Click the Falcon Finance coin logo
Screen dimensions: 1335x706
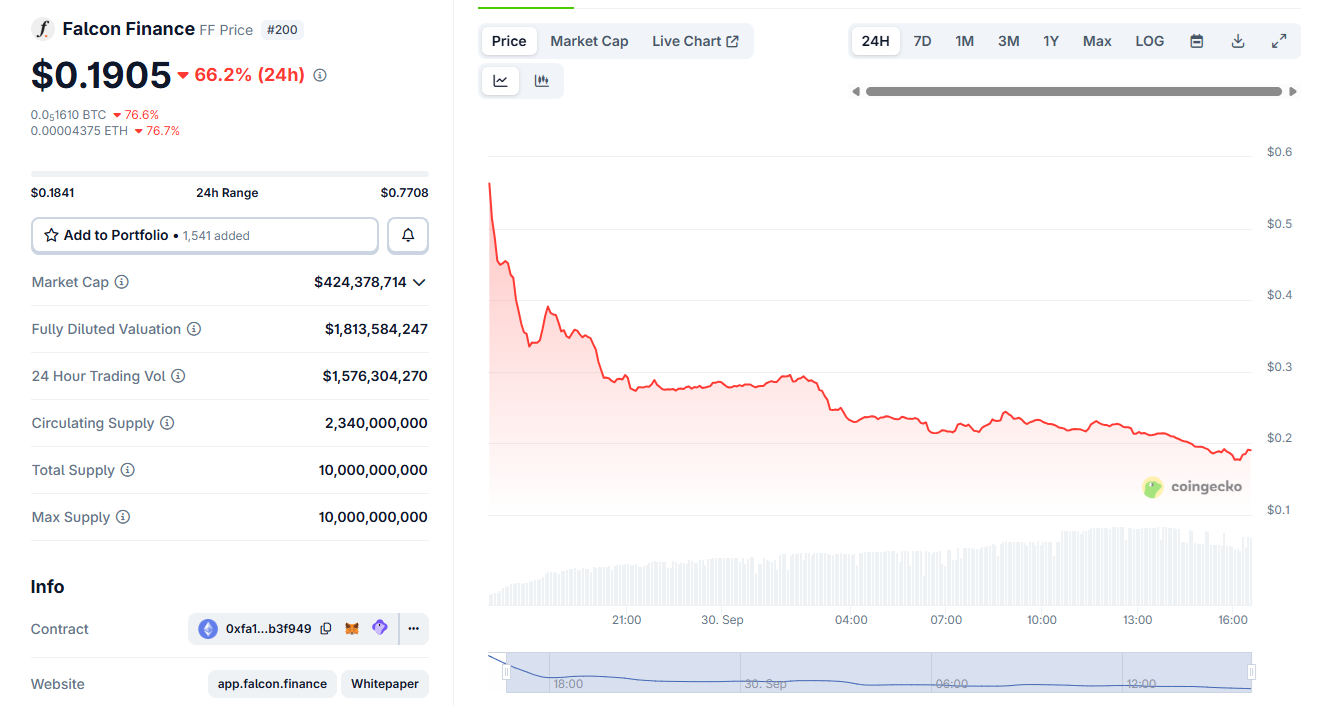point(42,29)
